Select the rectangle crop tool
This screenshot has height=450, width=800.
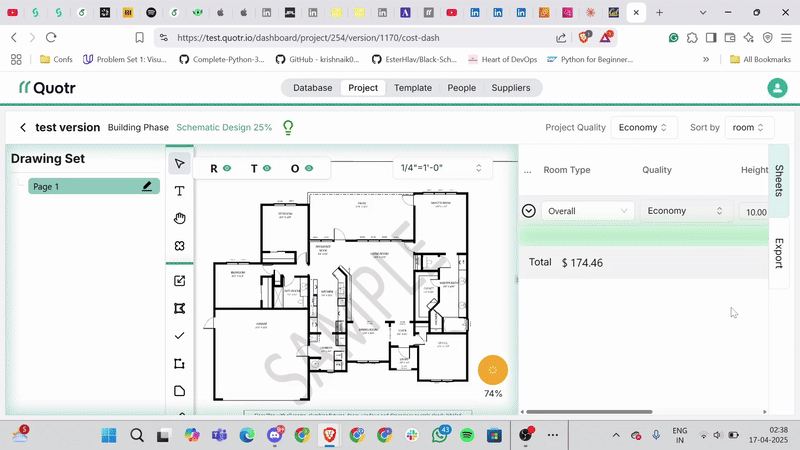click(x=179, y=363)
